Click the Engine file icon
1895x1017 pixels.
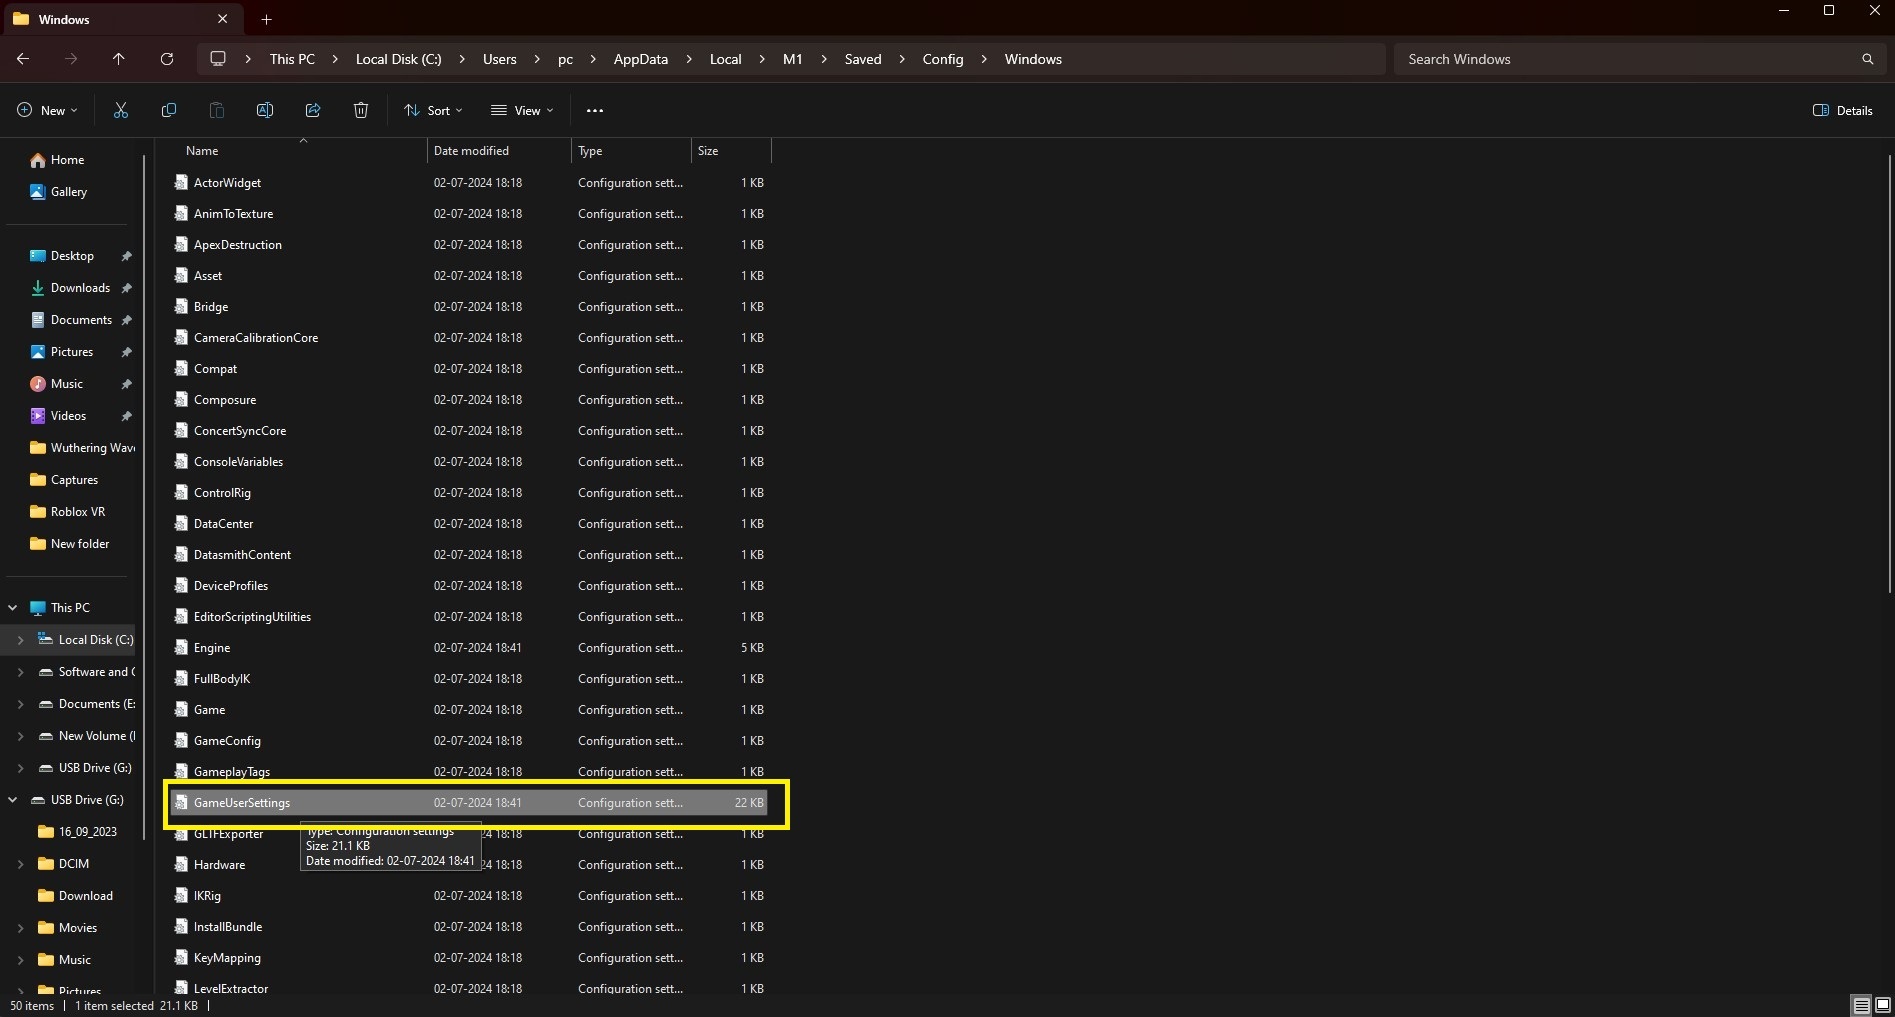point(181,647)
